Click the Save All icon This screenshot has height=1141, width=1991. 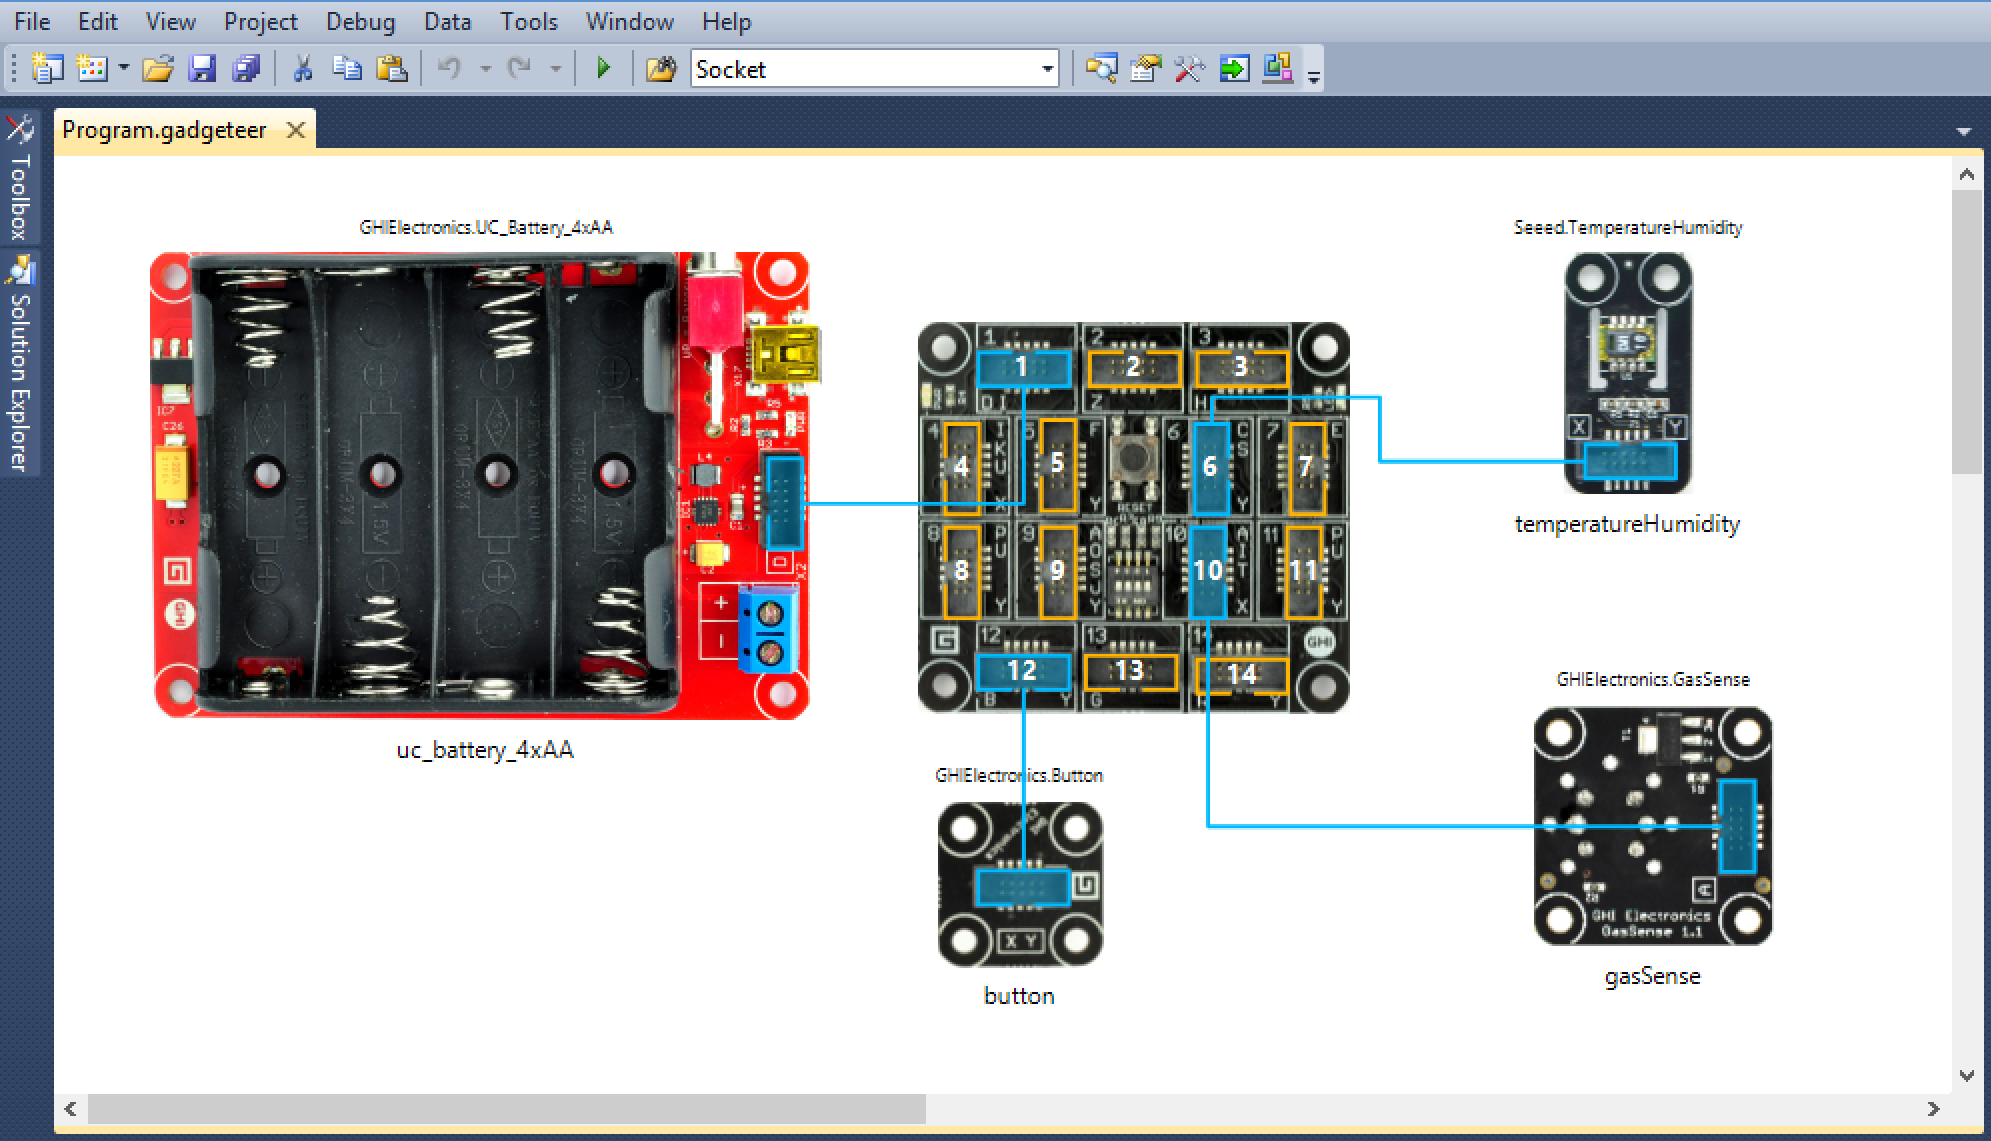[x=246, y=68]
